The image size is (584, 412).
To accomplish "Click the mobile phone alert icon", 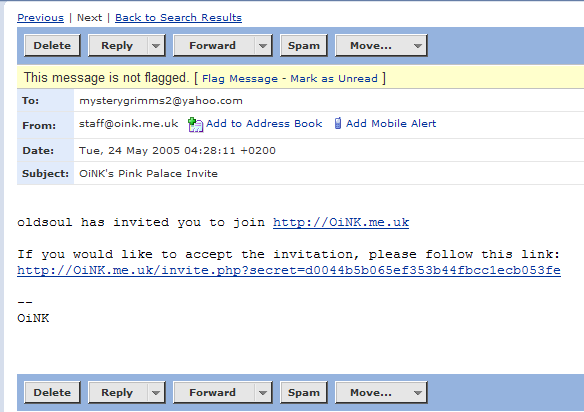I will (338, 123).
